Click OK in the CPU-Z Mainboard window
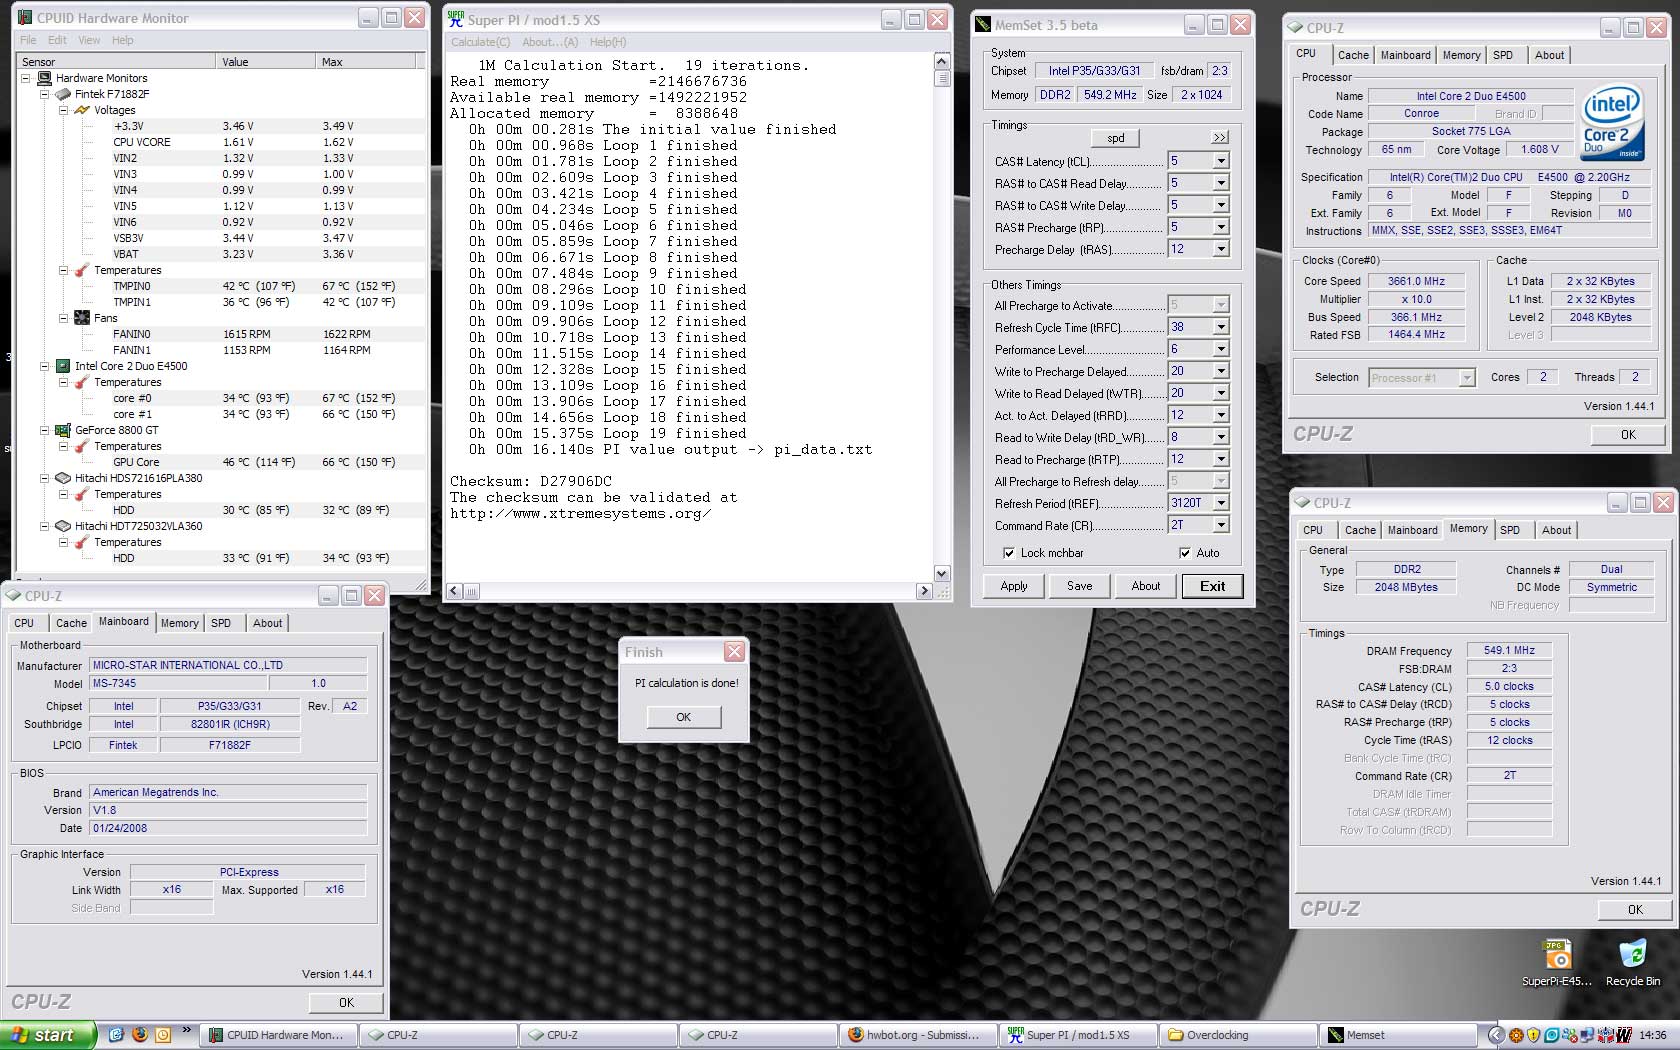This screenshot has width=1680, height=1050. coord(346,1002)
